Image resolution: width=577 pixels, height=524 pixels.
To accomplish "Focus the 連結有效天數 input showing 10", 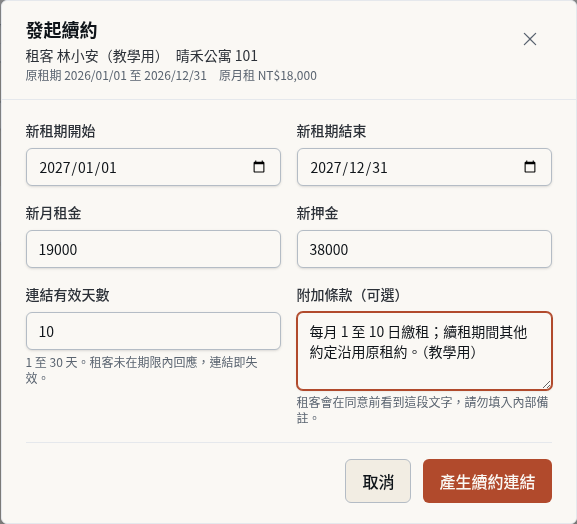I will coord(153,331).
